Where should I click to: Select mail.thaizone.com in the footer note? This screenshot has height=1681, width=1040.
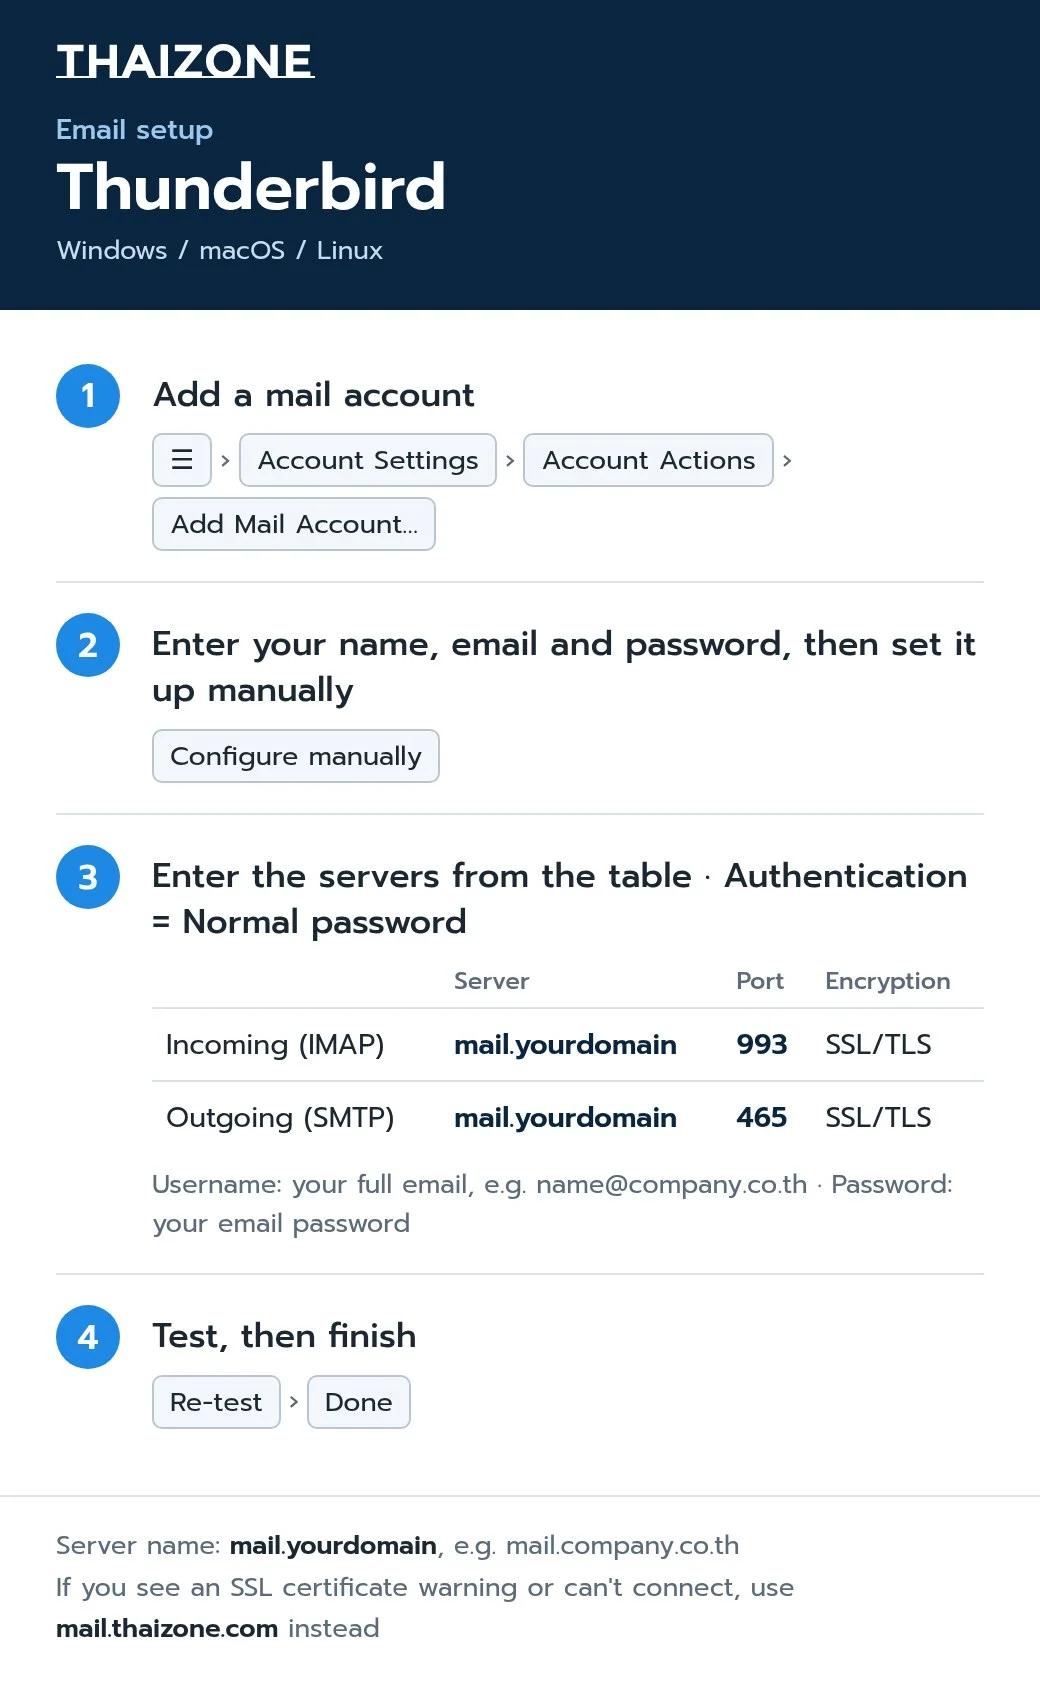point(167,1629)
